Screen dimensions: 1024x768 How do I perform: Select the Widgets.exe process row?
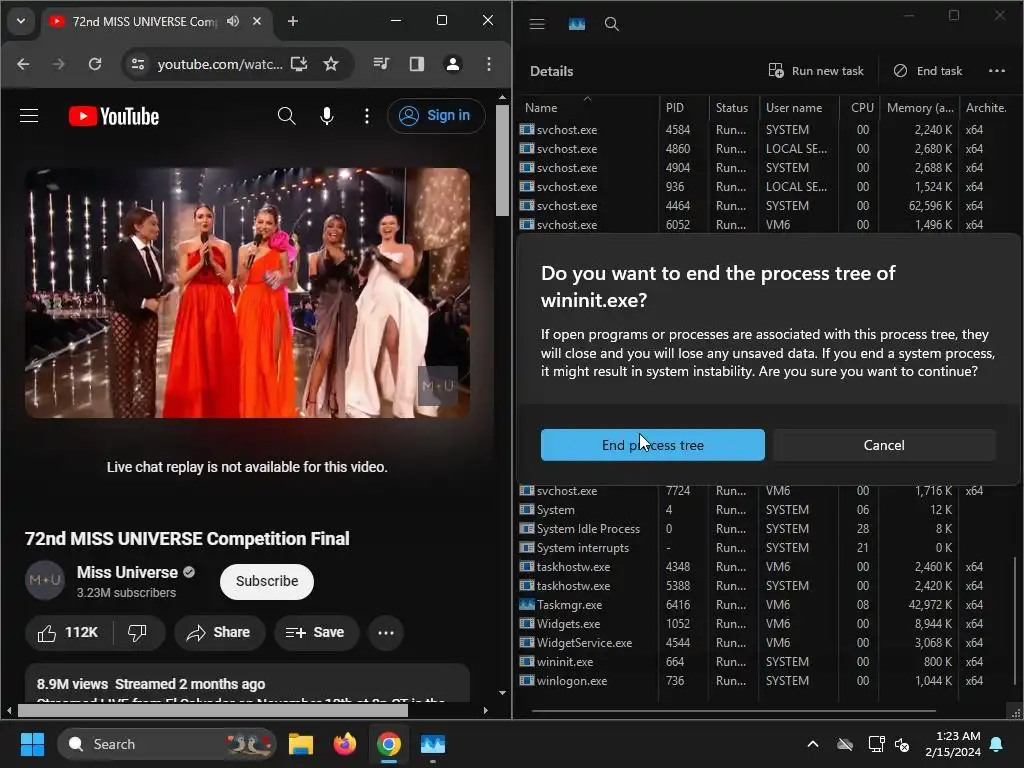764,624
